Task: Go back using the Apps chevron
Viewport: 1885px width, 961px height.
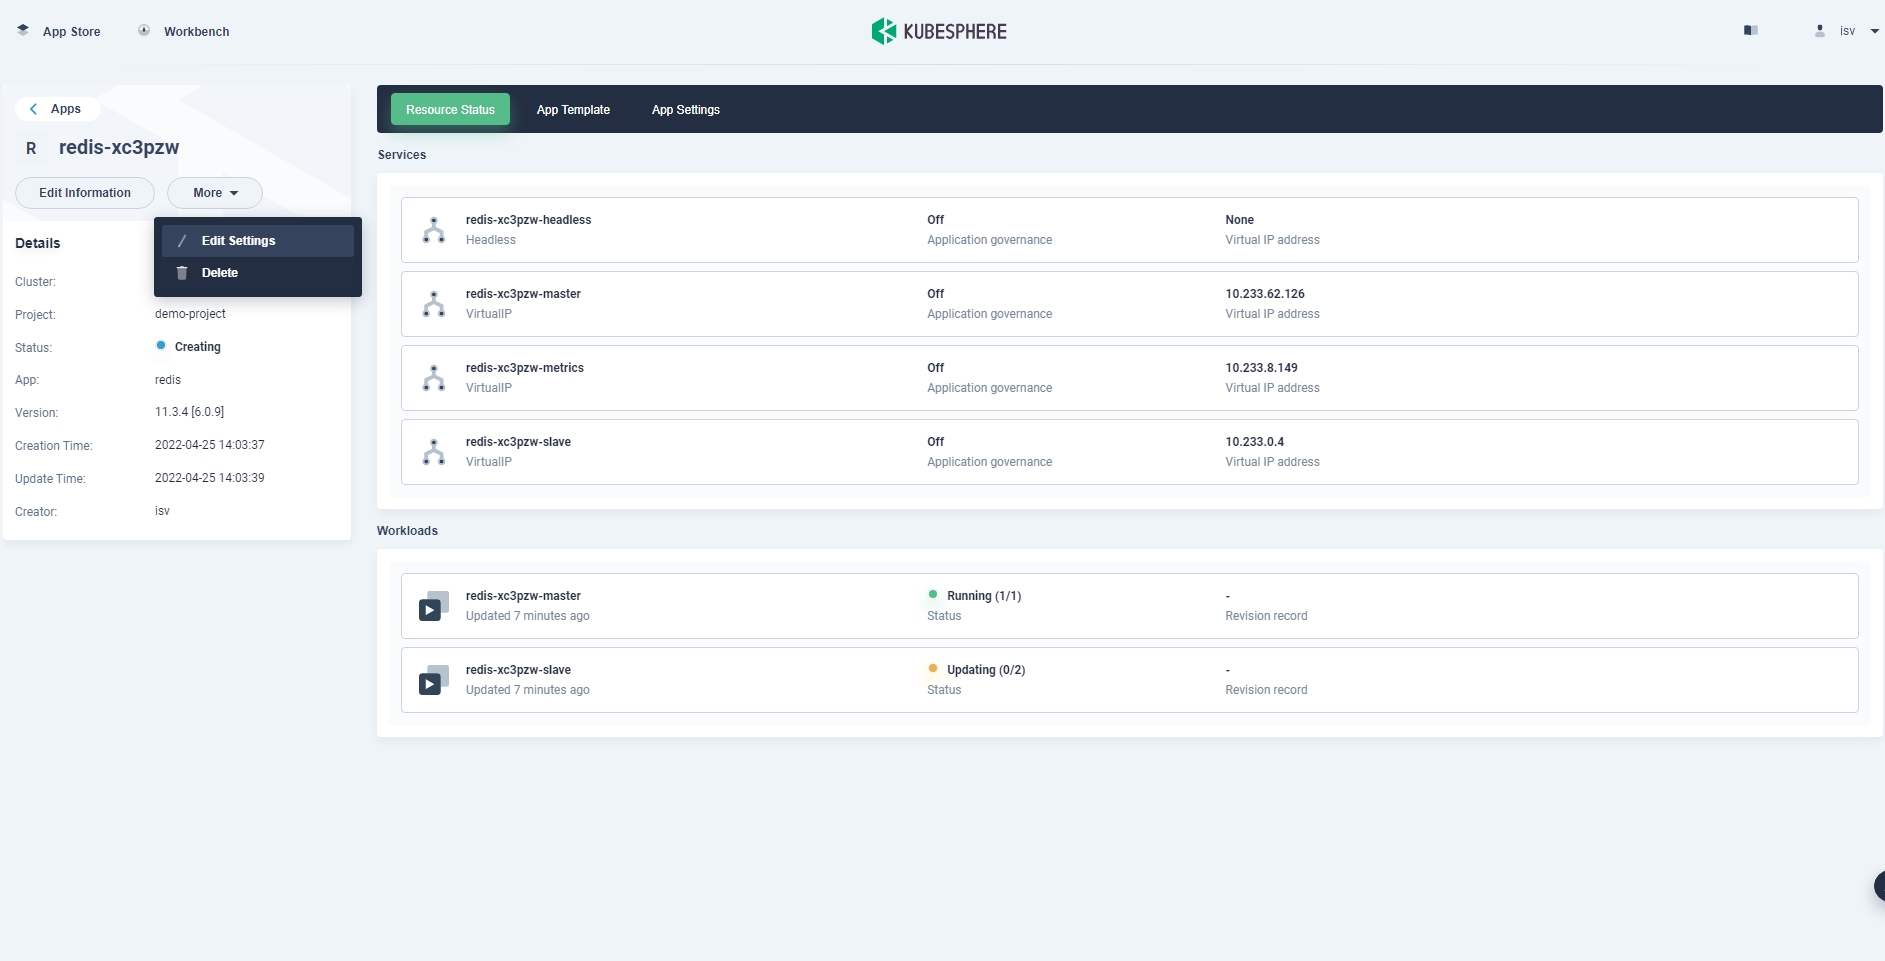Action: 34,109
